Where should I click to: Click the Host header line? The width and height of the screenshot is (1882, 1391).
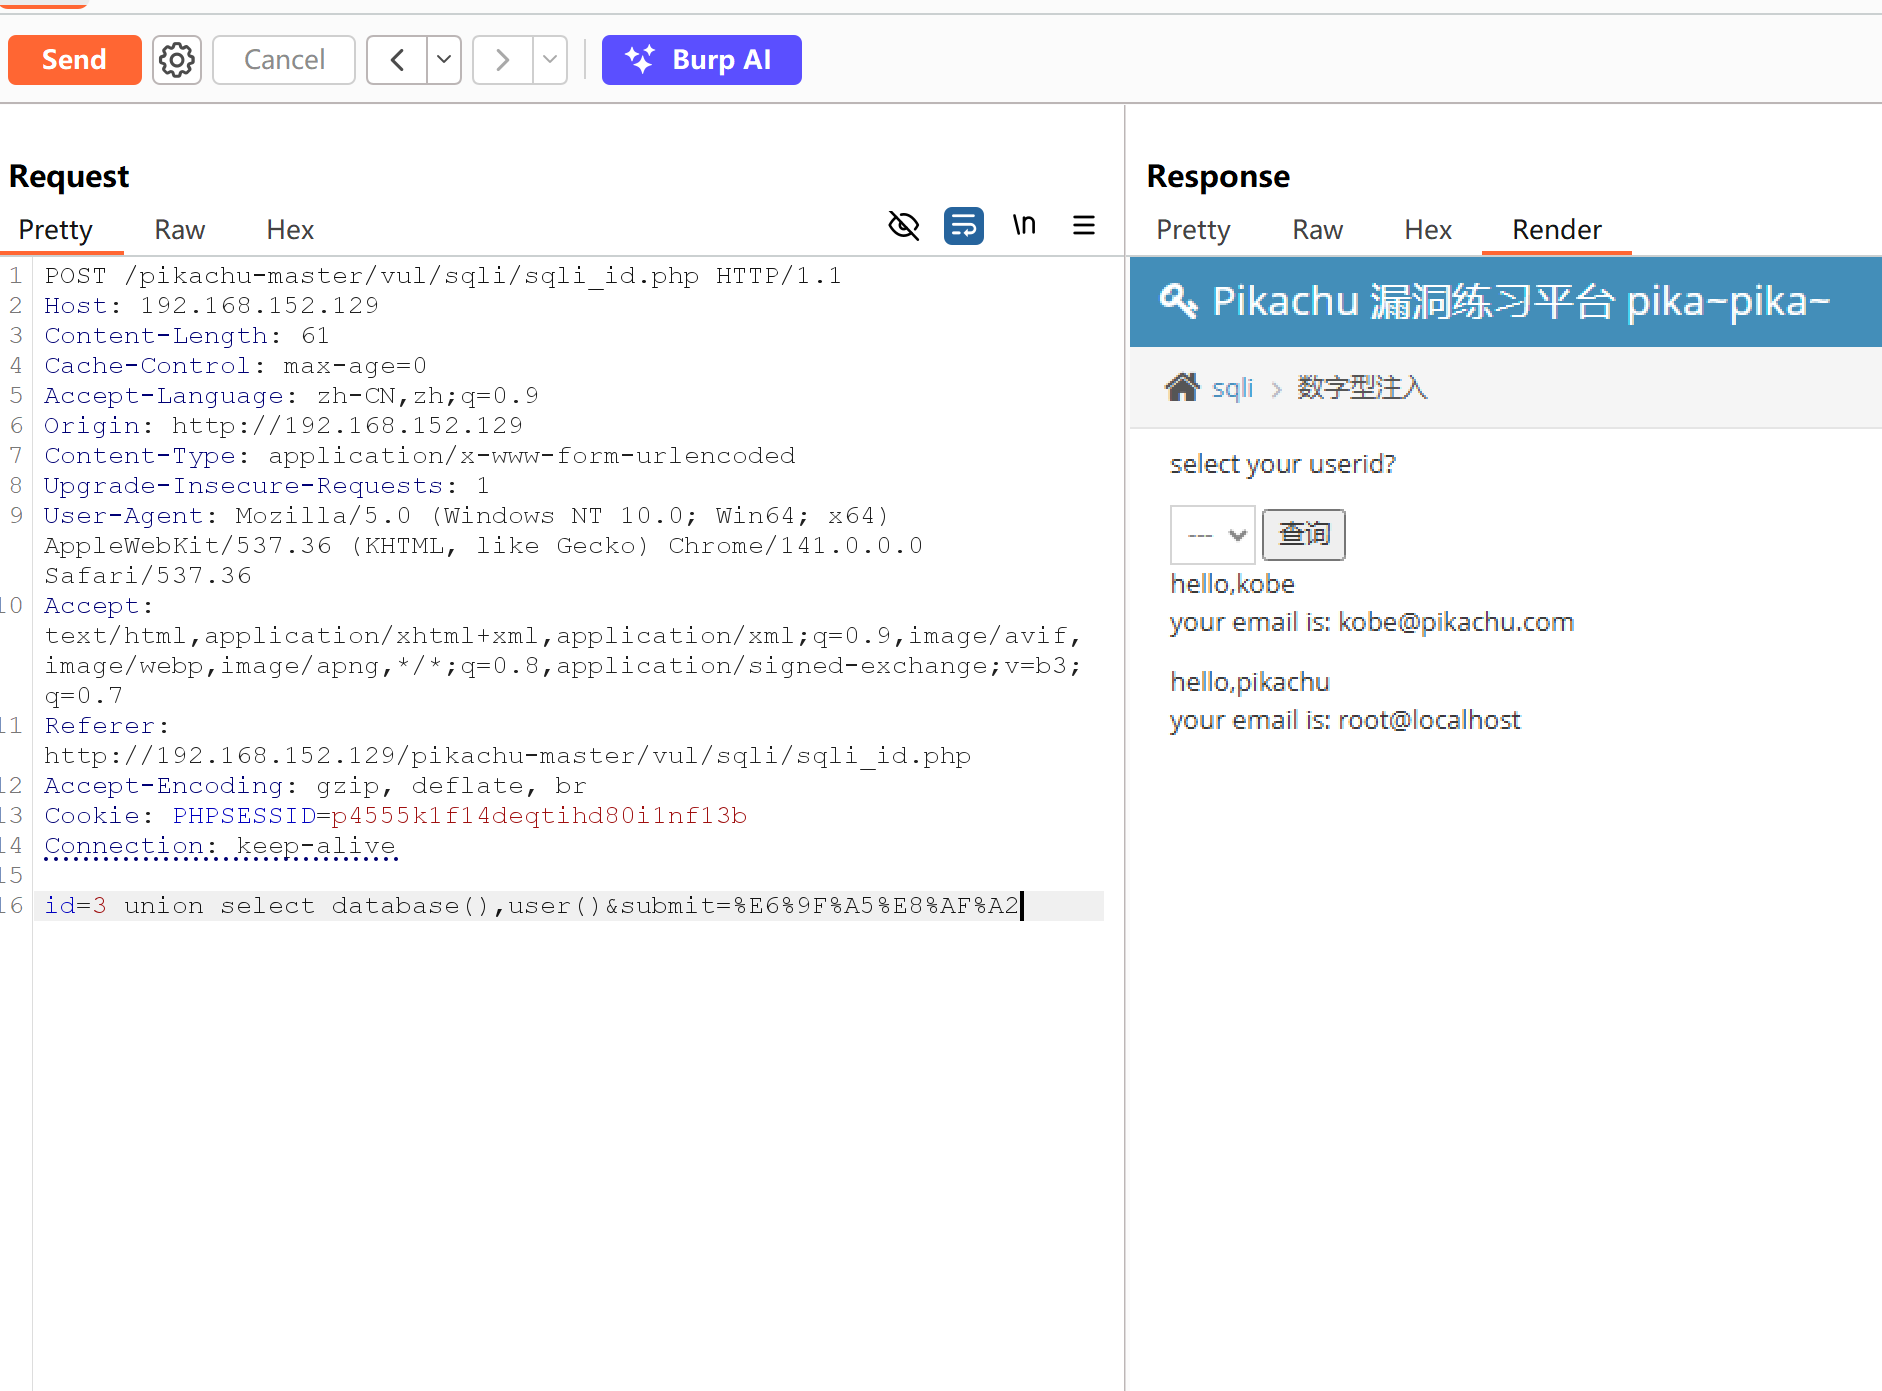pyautogui.click(x=211, y=306)
